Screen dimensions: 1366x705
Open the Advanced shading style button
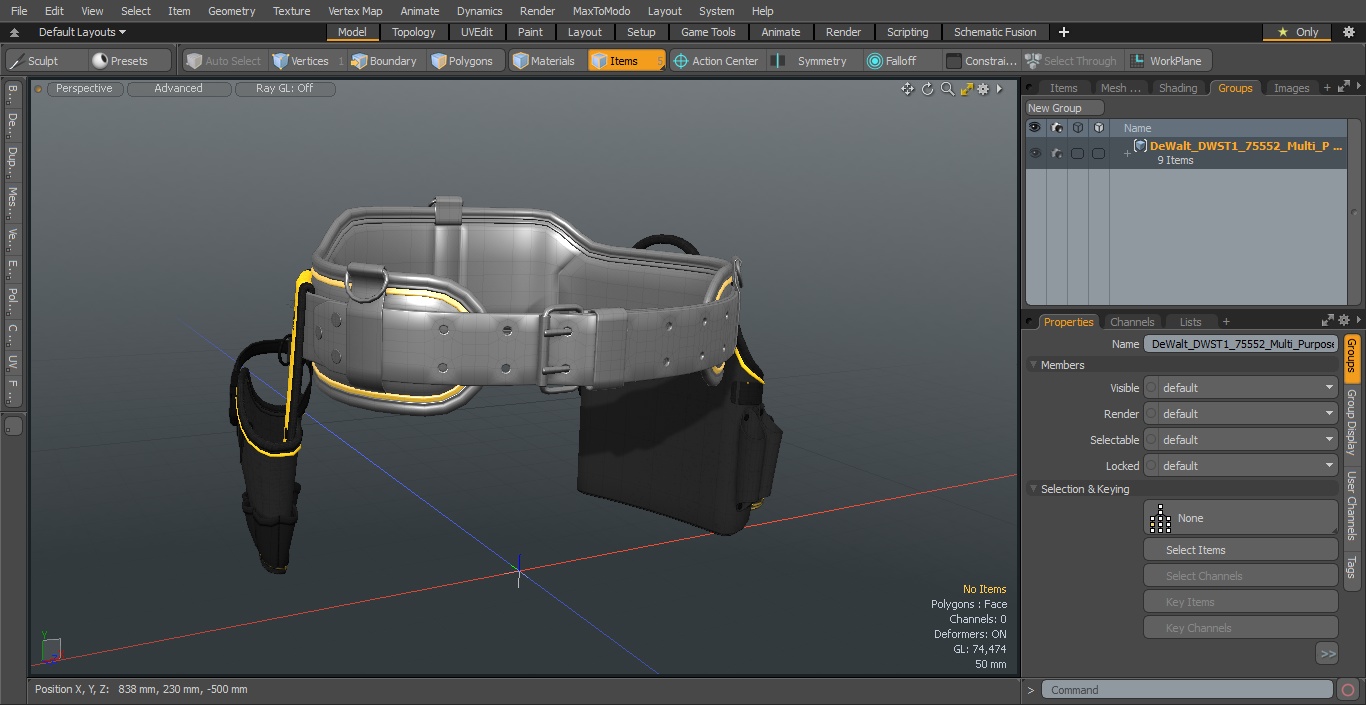178,89
